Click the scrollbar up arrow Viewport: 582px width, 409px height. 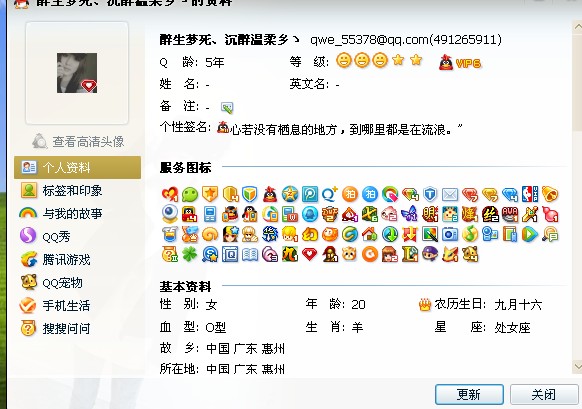click(x=578, y=27)
